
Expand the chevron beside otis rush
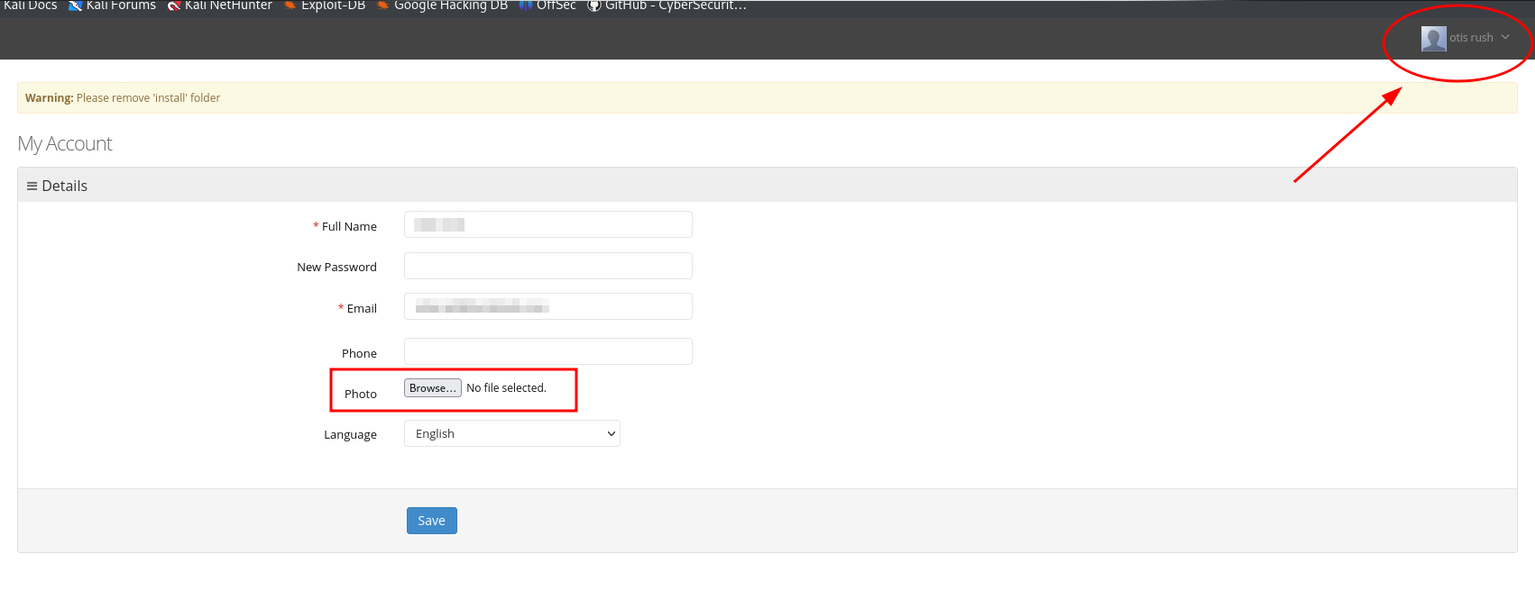click(1505, 38)
